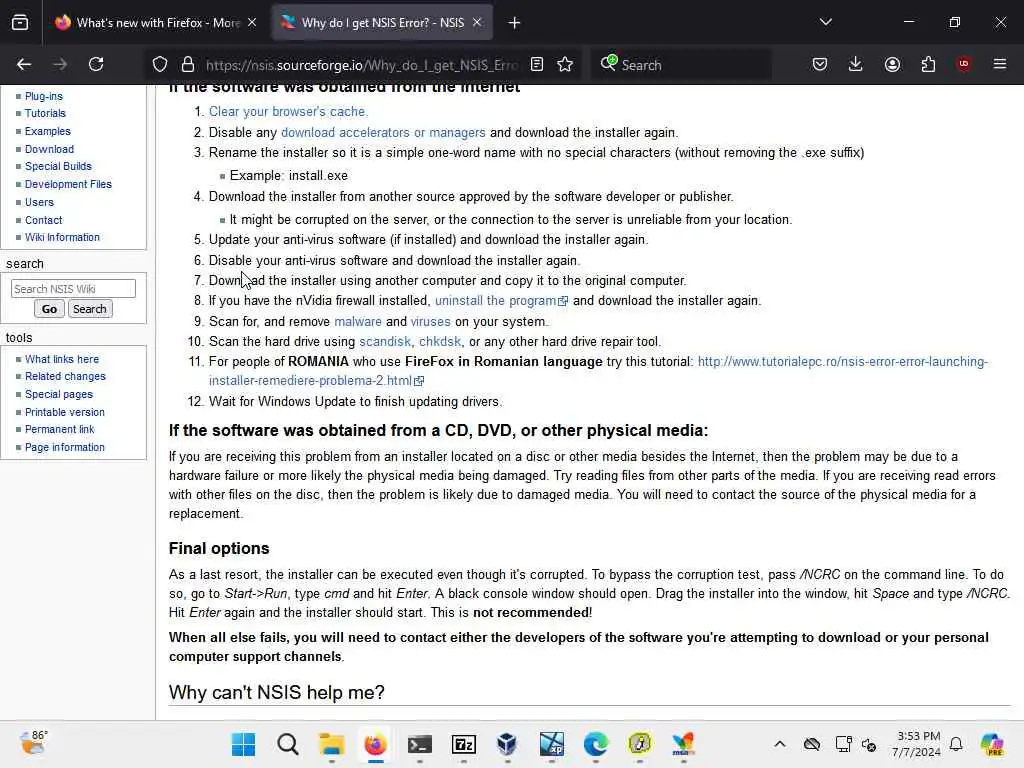Open taskbar Search magnifier
The width and height of the screenshot is (1024, 768).
pos(287,744)
